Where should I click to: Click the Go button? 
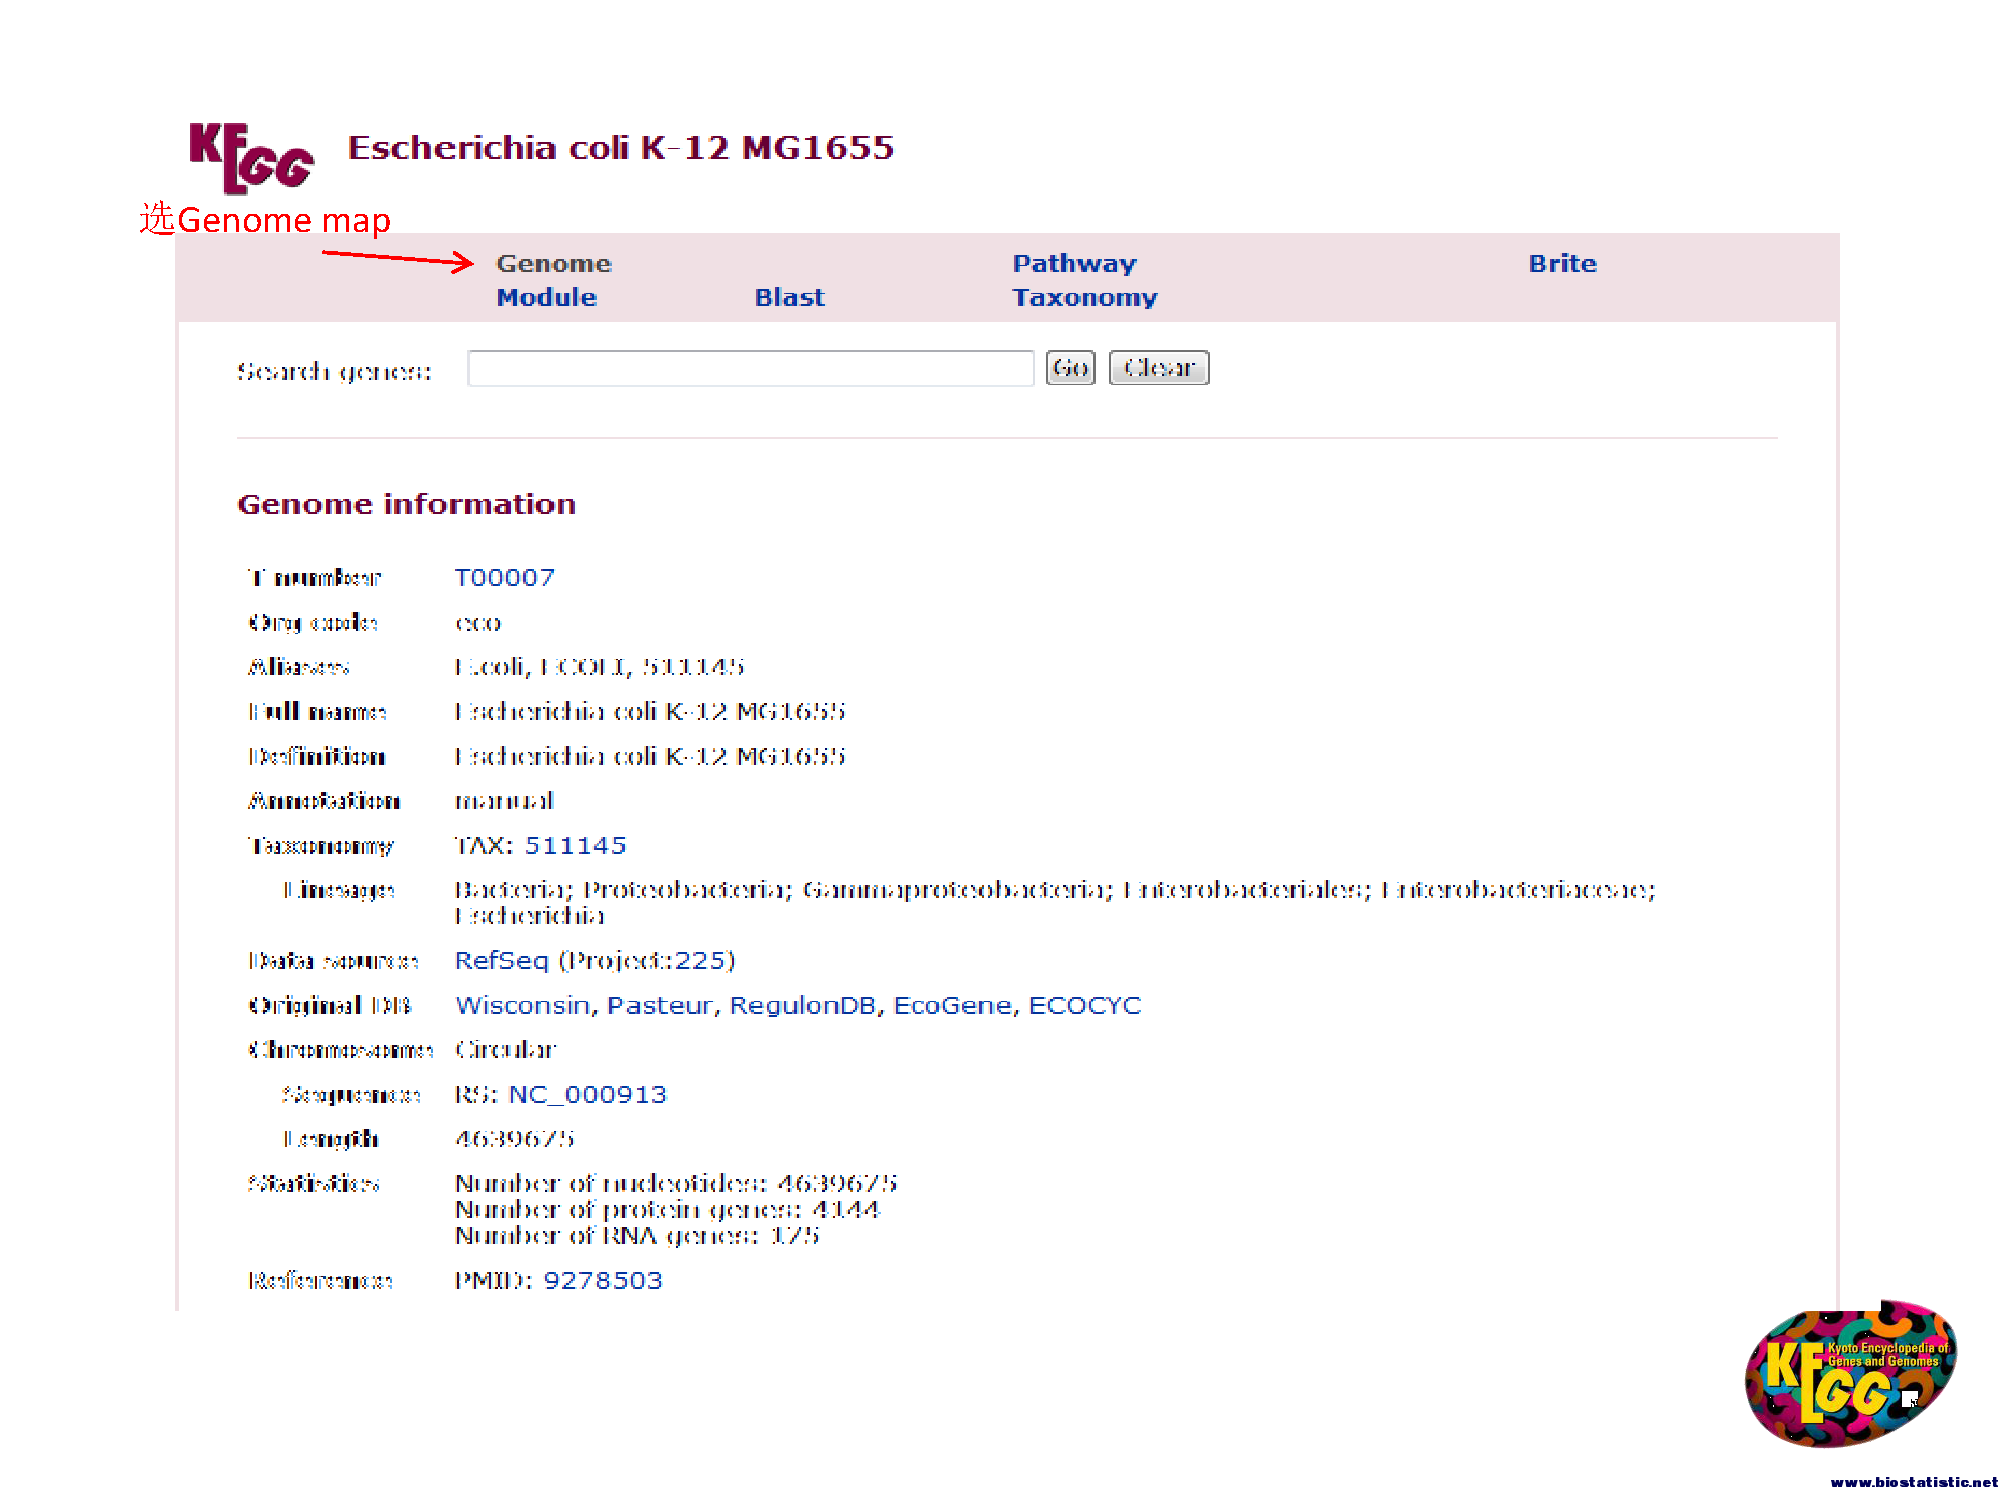tap(1071, 368)
